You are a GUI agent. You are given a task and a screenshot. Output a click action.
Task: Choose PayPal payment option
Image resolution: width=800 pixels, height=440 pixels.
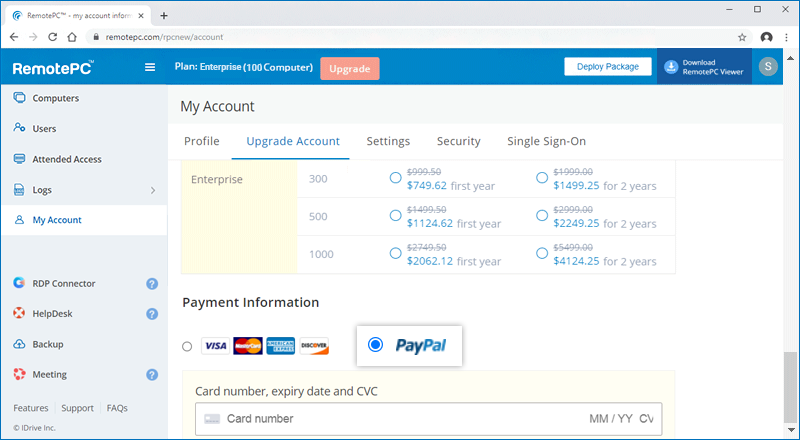(376, 345)
